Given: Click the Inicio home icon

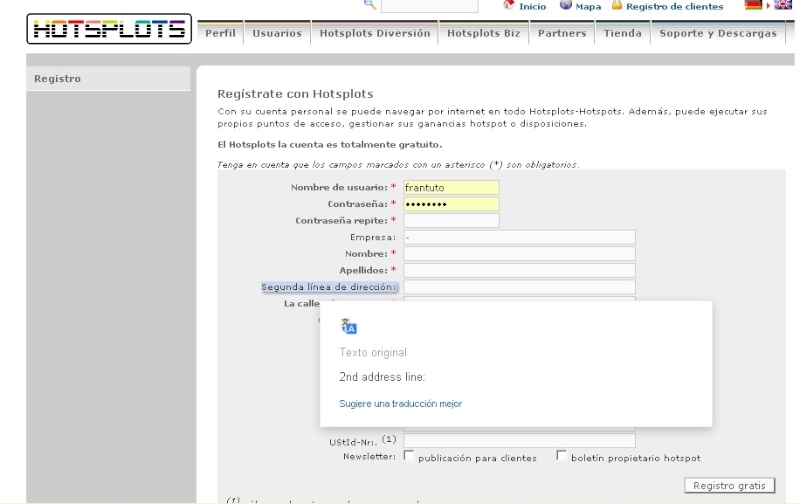Looking at the screenshot, I should [509, 5].
